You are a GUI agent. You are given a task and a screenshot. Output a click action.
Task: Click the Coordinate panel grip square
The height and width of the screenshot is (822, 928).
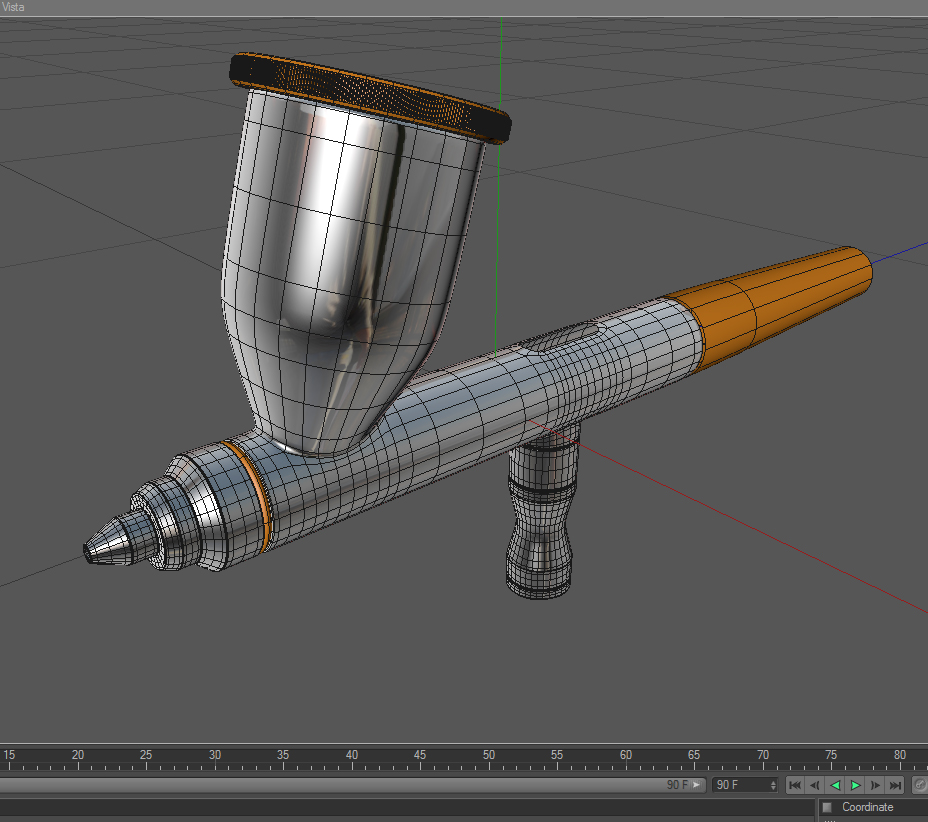[827, 807]
